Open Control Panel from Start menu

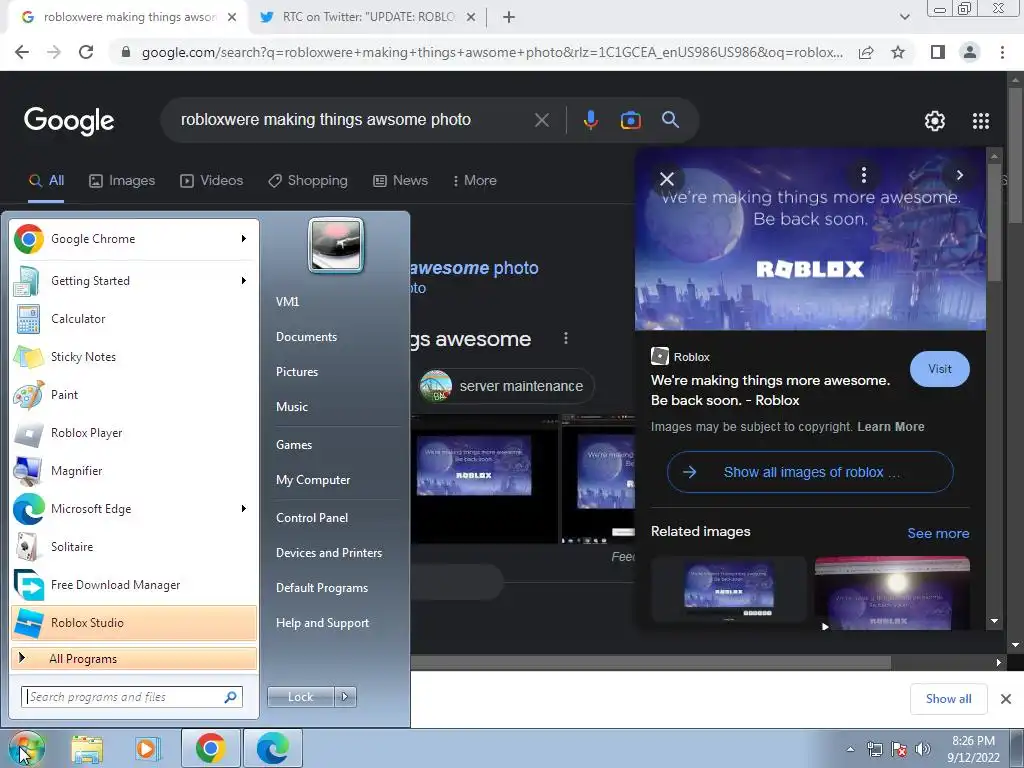click(x=312, y=518)
